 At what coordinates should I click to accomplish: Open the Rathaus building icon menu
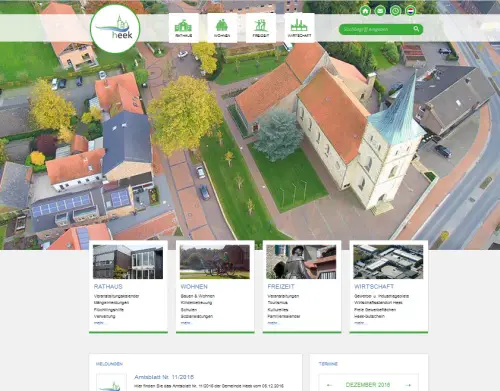pyautogui.click(x=184, y=28)
